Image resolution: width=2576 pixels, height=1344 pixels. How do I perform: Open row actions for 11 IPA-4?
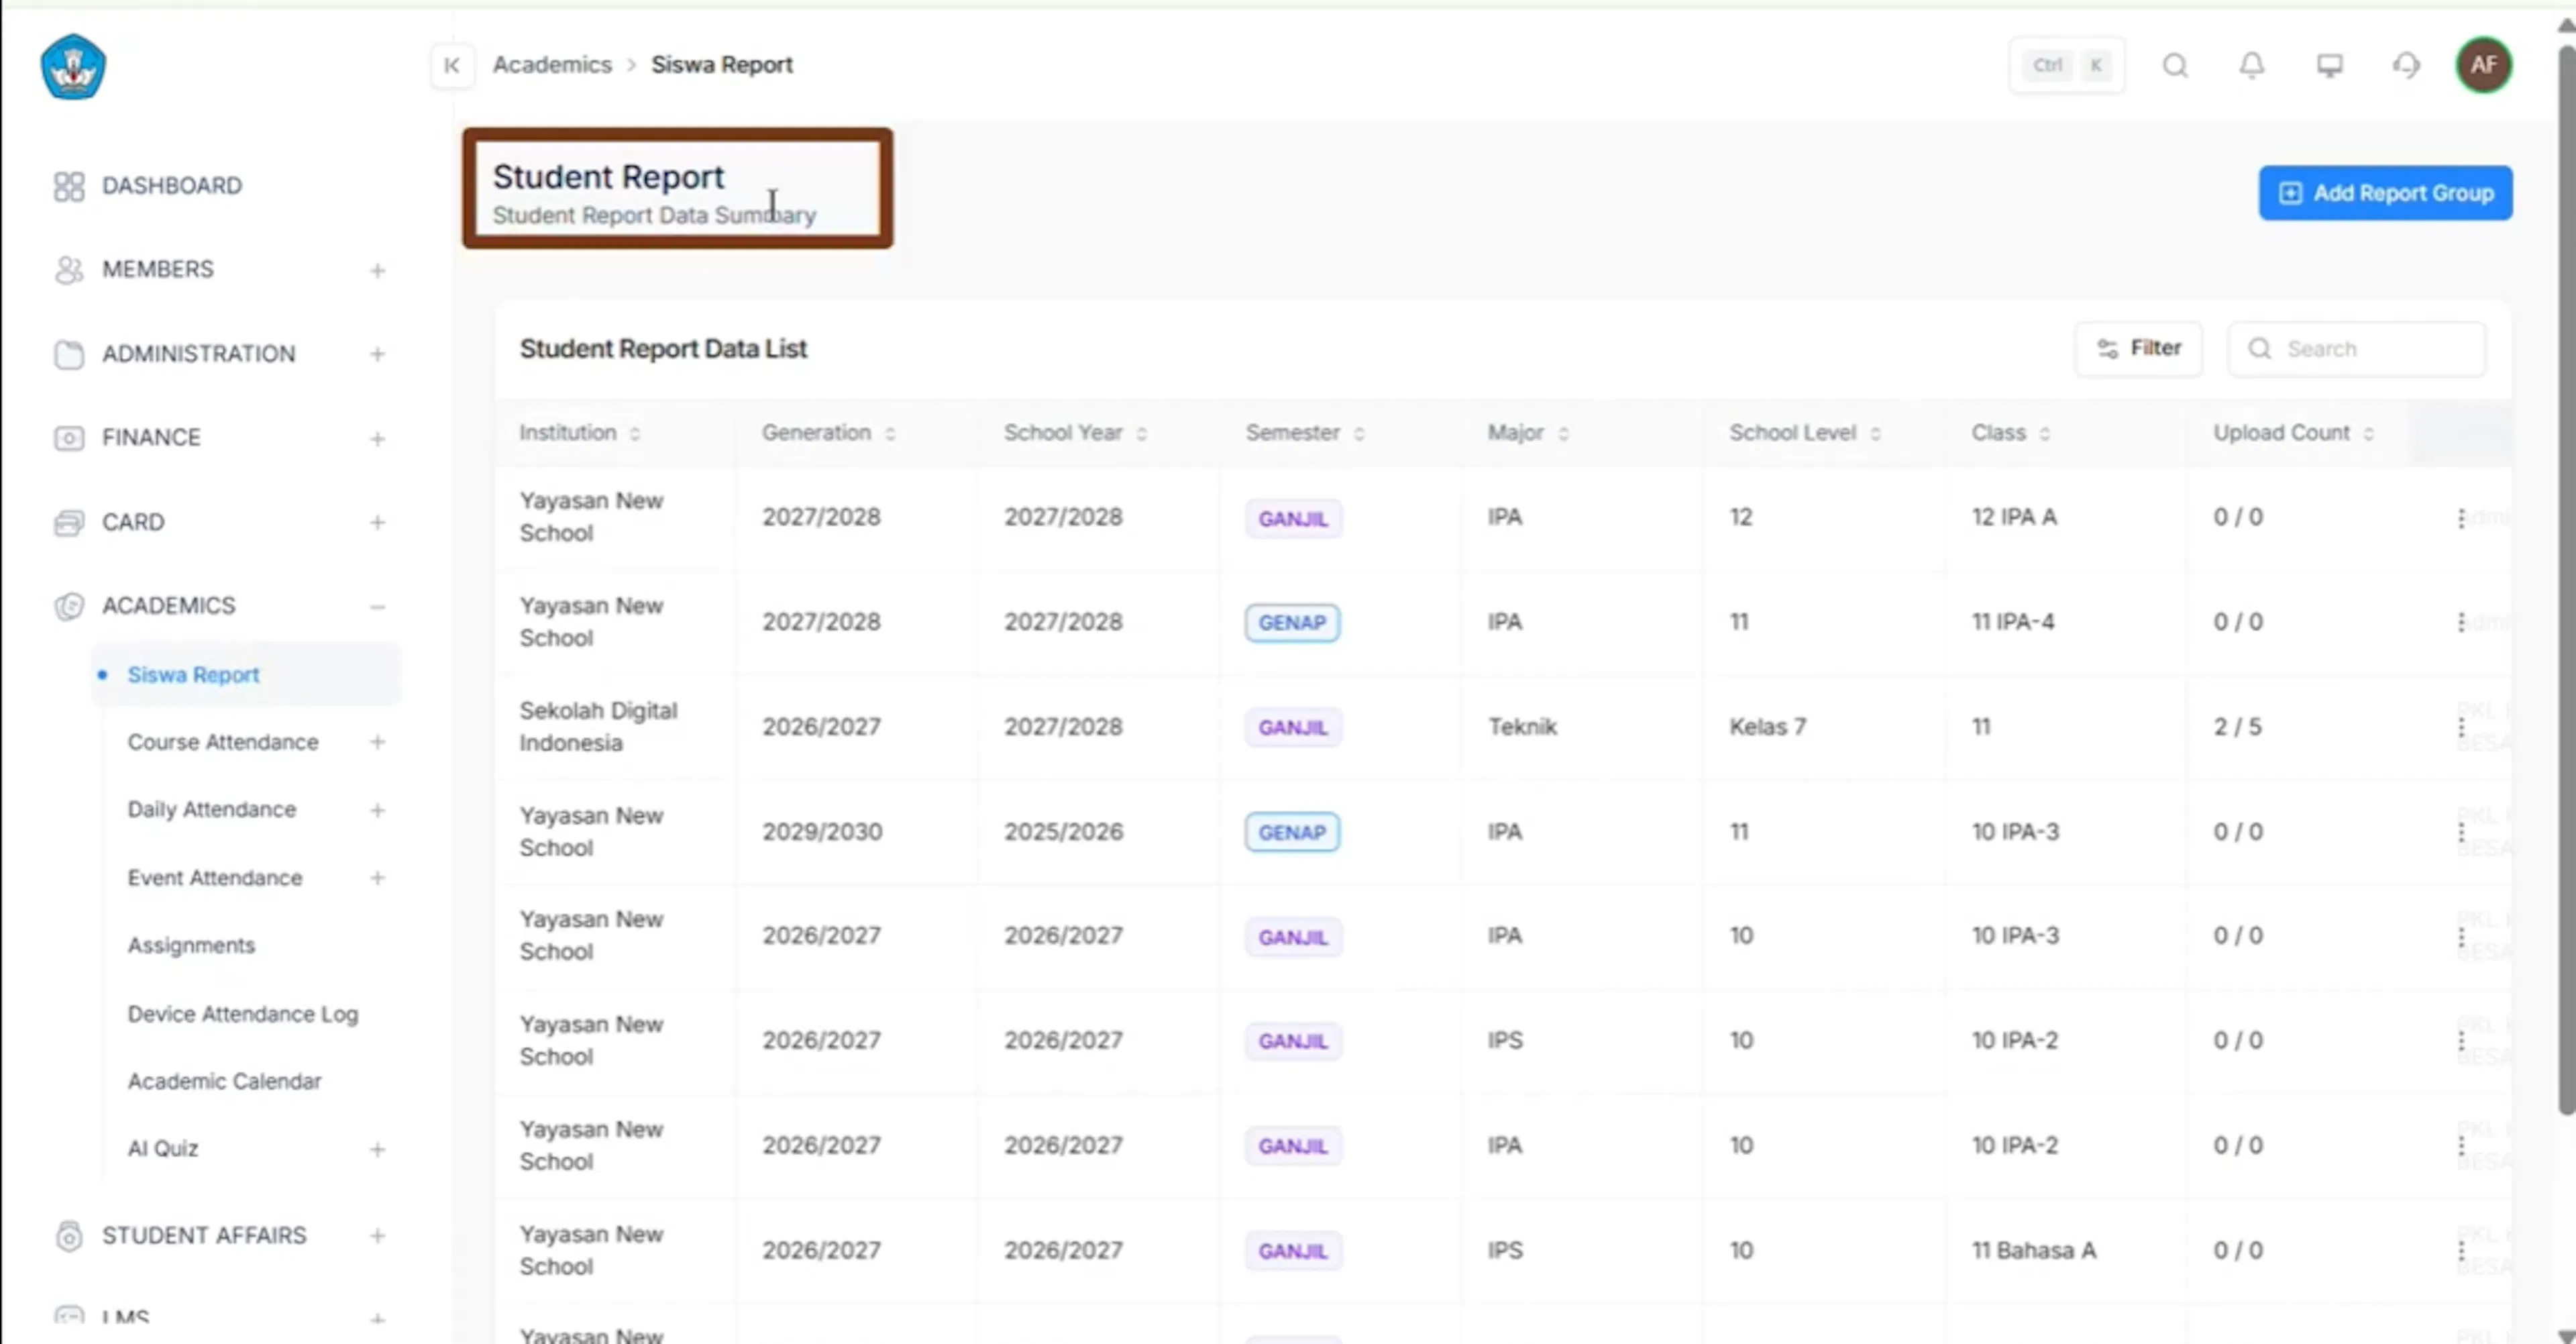pyautogui.click(x=2461, y=622)
